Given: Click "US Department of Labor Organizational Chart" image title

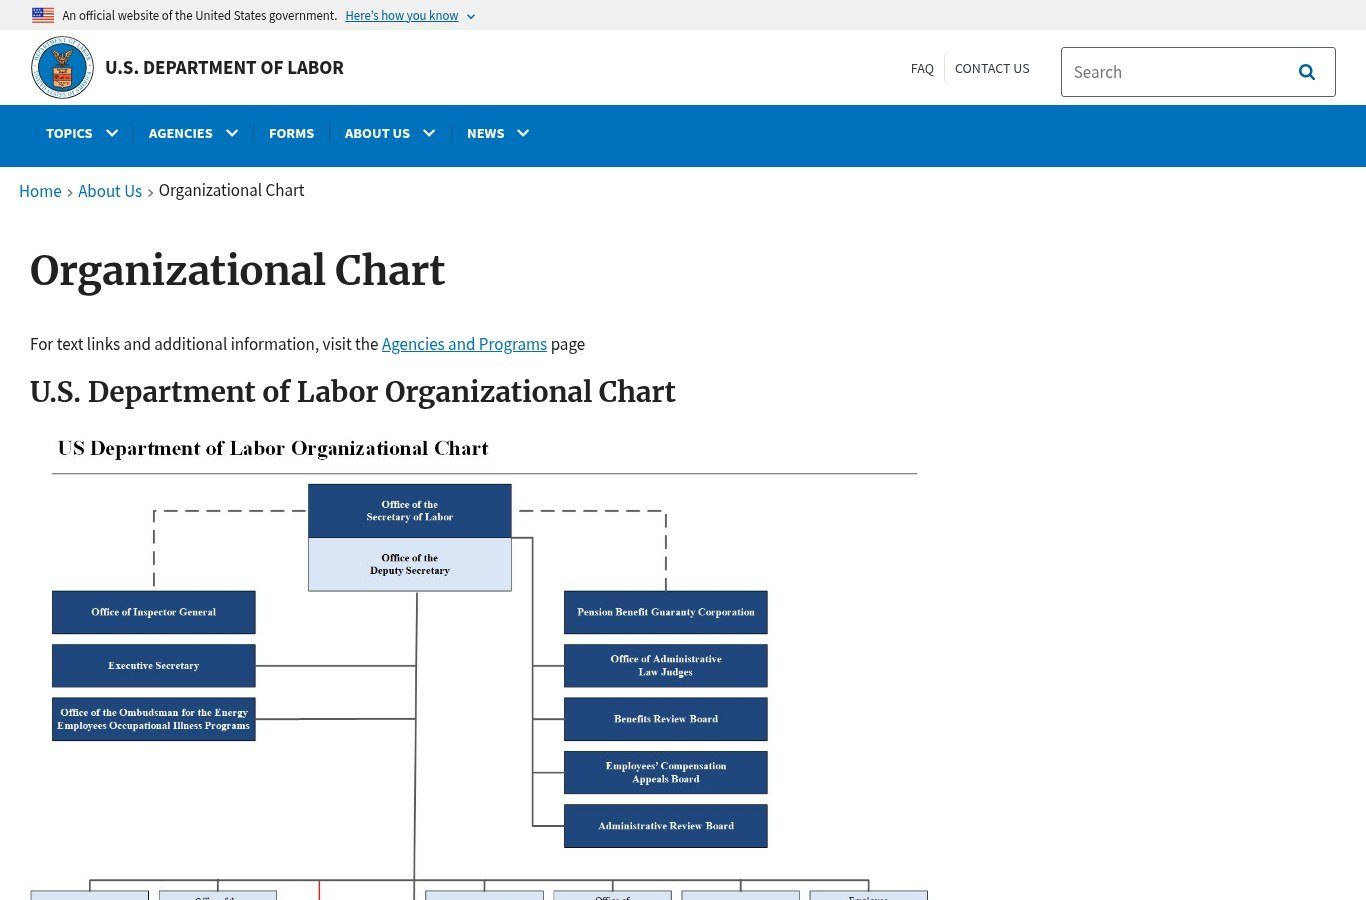Looking at the screenshot, I should [x=273, y=448].
